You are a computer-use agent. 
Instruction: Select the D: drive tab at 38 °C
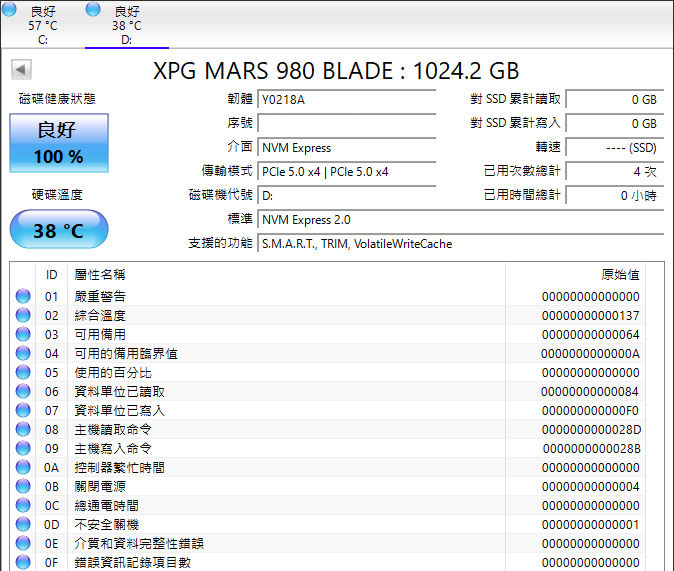pos(126,25)
